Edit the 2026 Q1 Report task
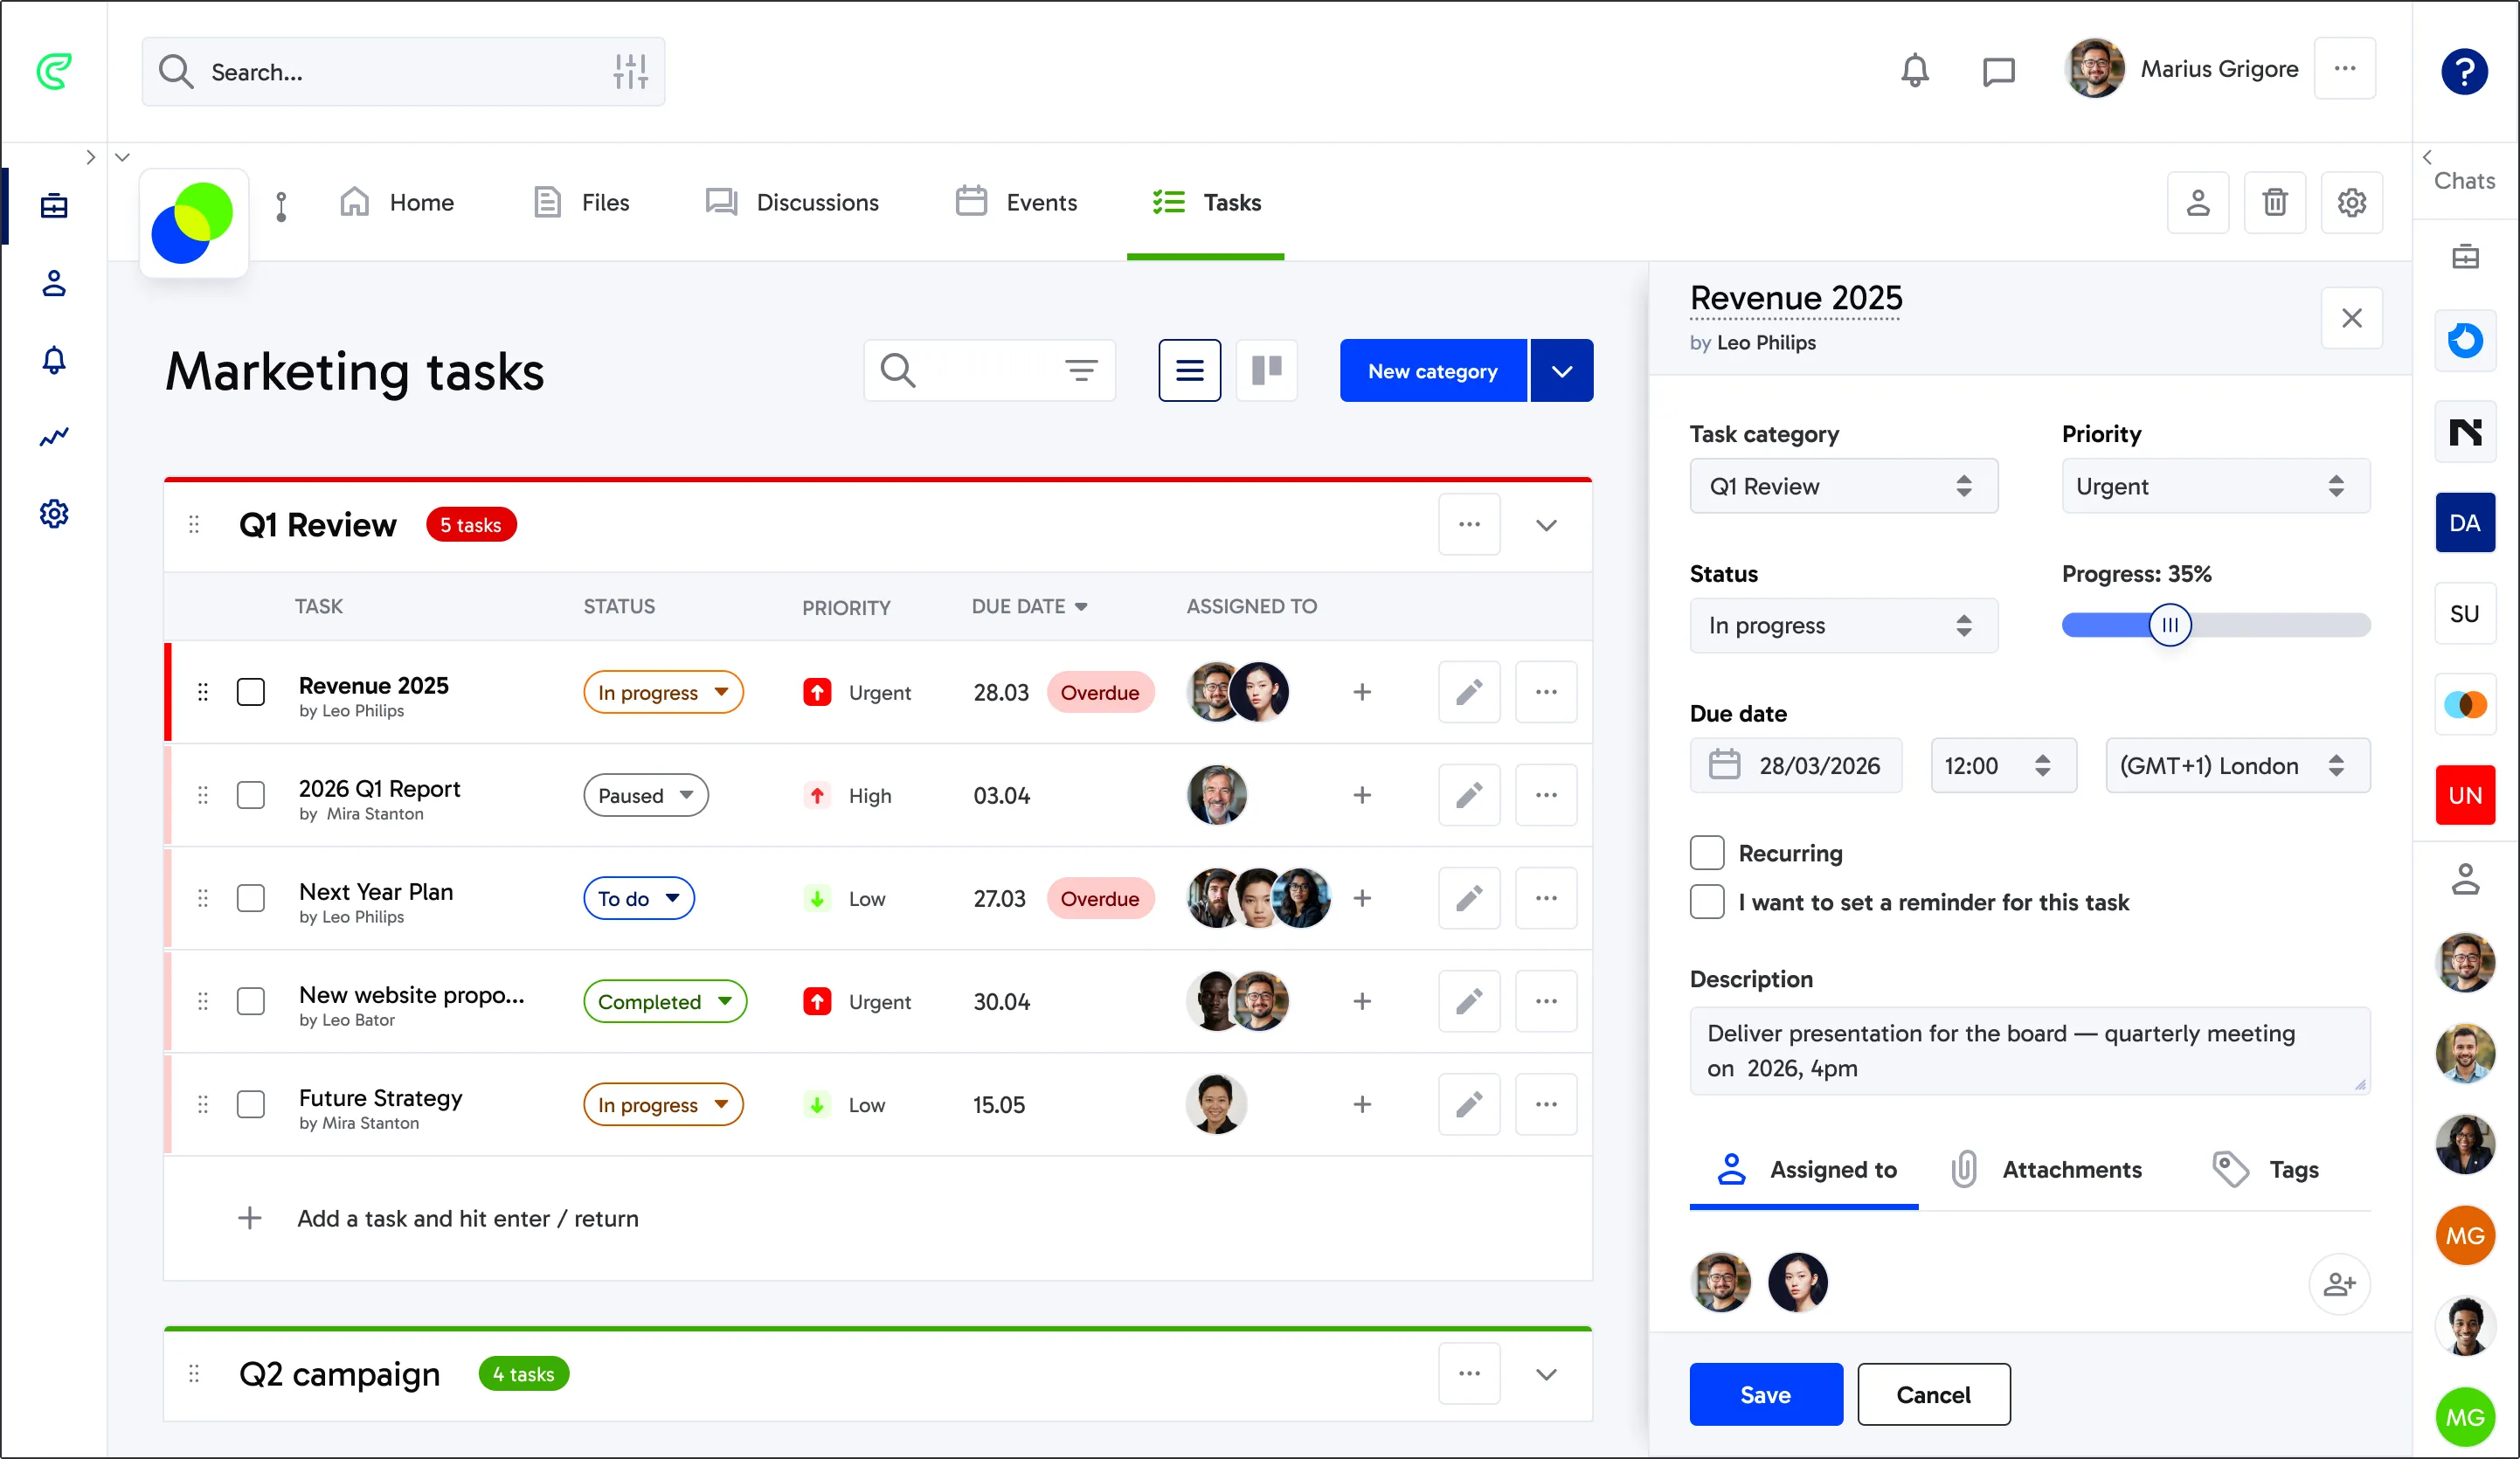 coord(1468,795)
